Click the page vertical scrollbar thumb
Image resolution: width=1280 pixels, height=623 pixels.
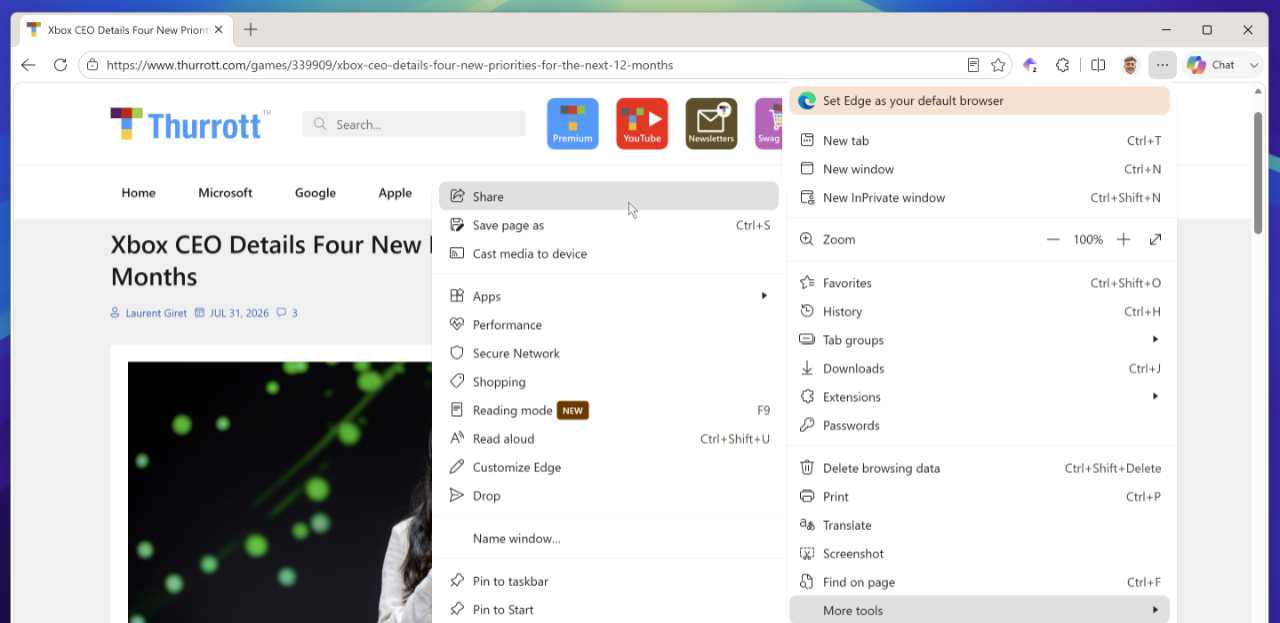point(1258,172)
